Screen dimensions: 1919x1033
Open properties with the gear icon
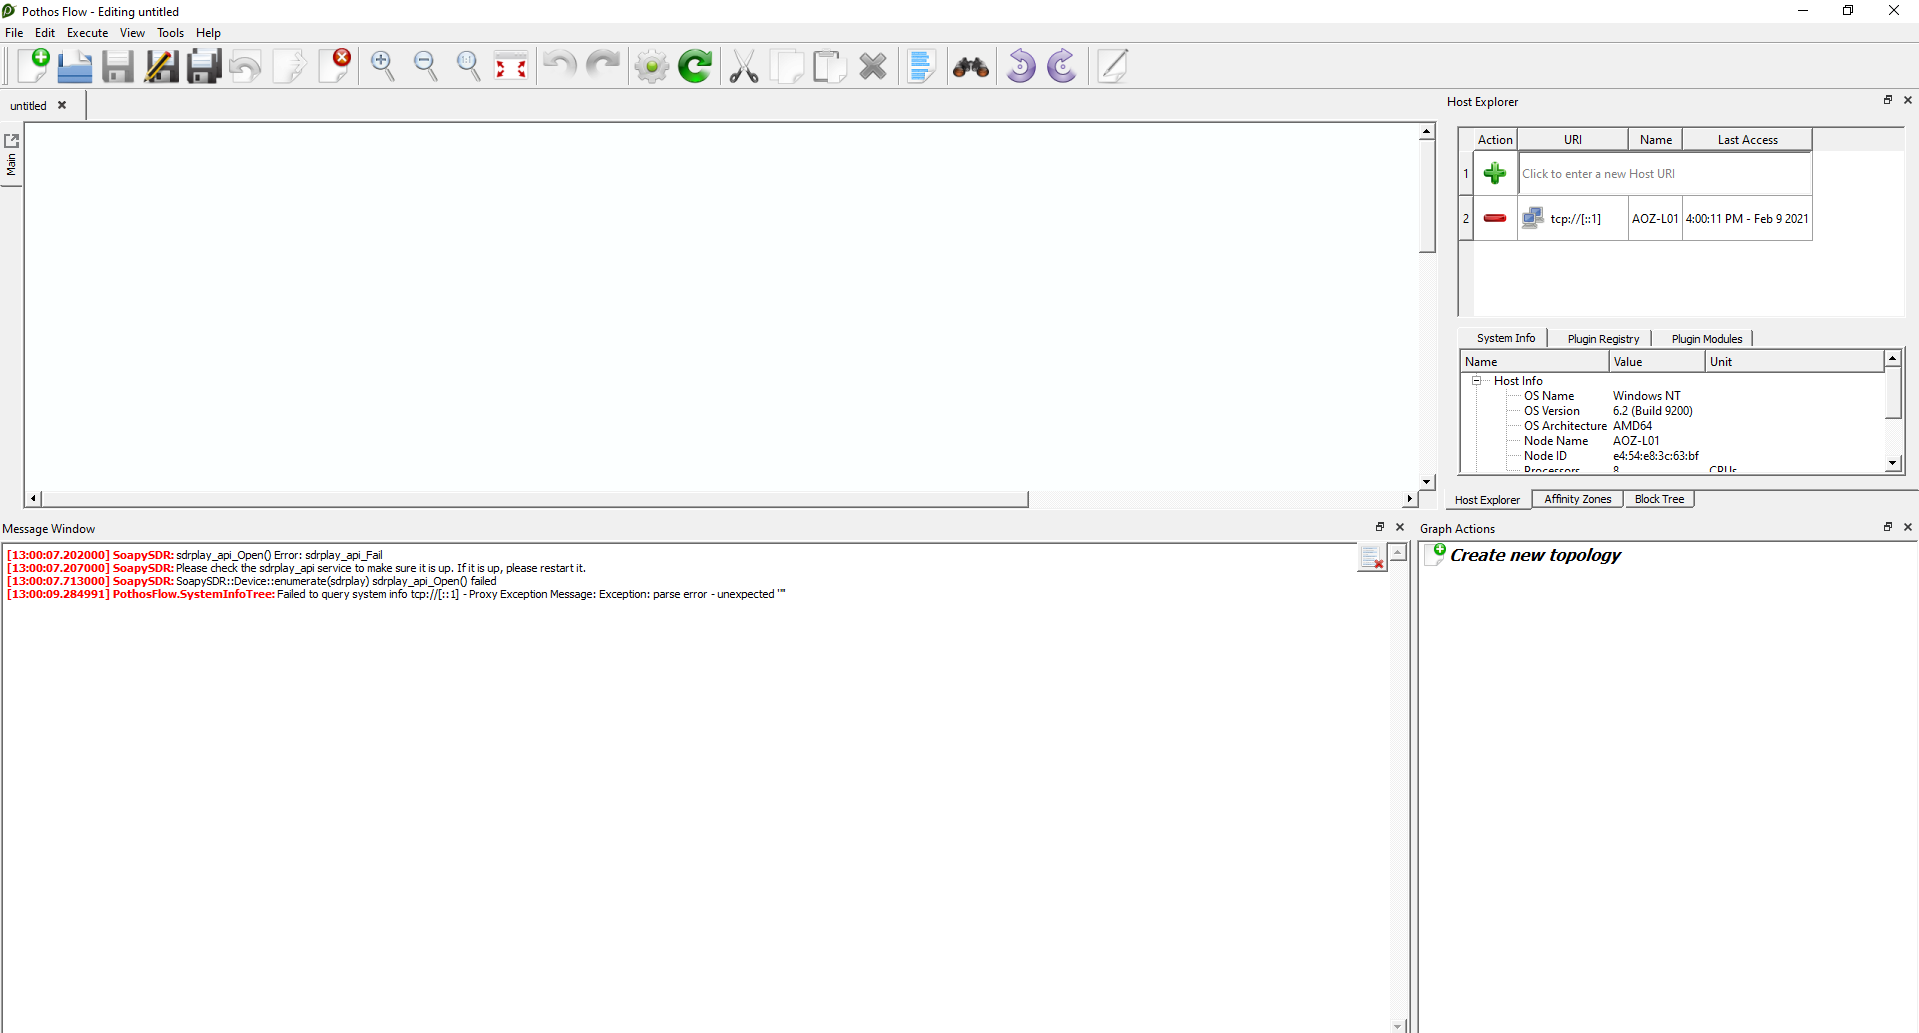[651, 66]
